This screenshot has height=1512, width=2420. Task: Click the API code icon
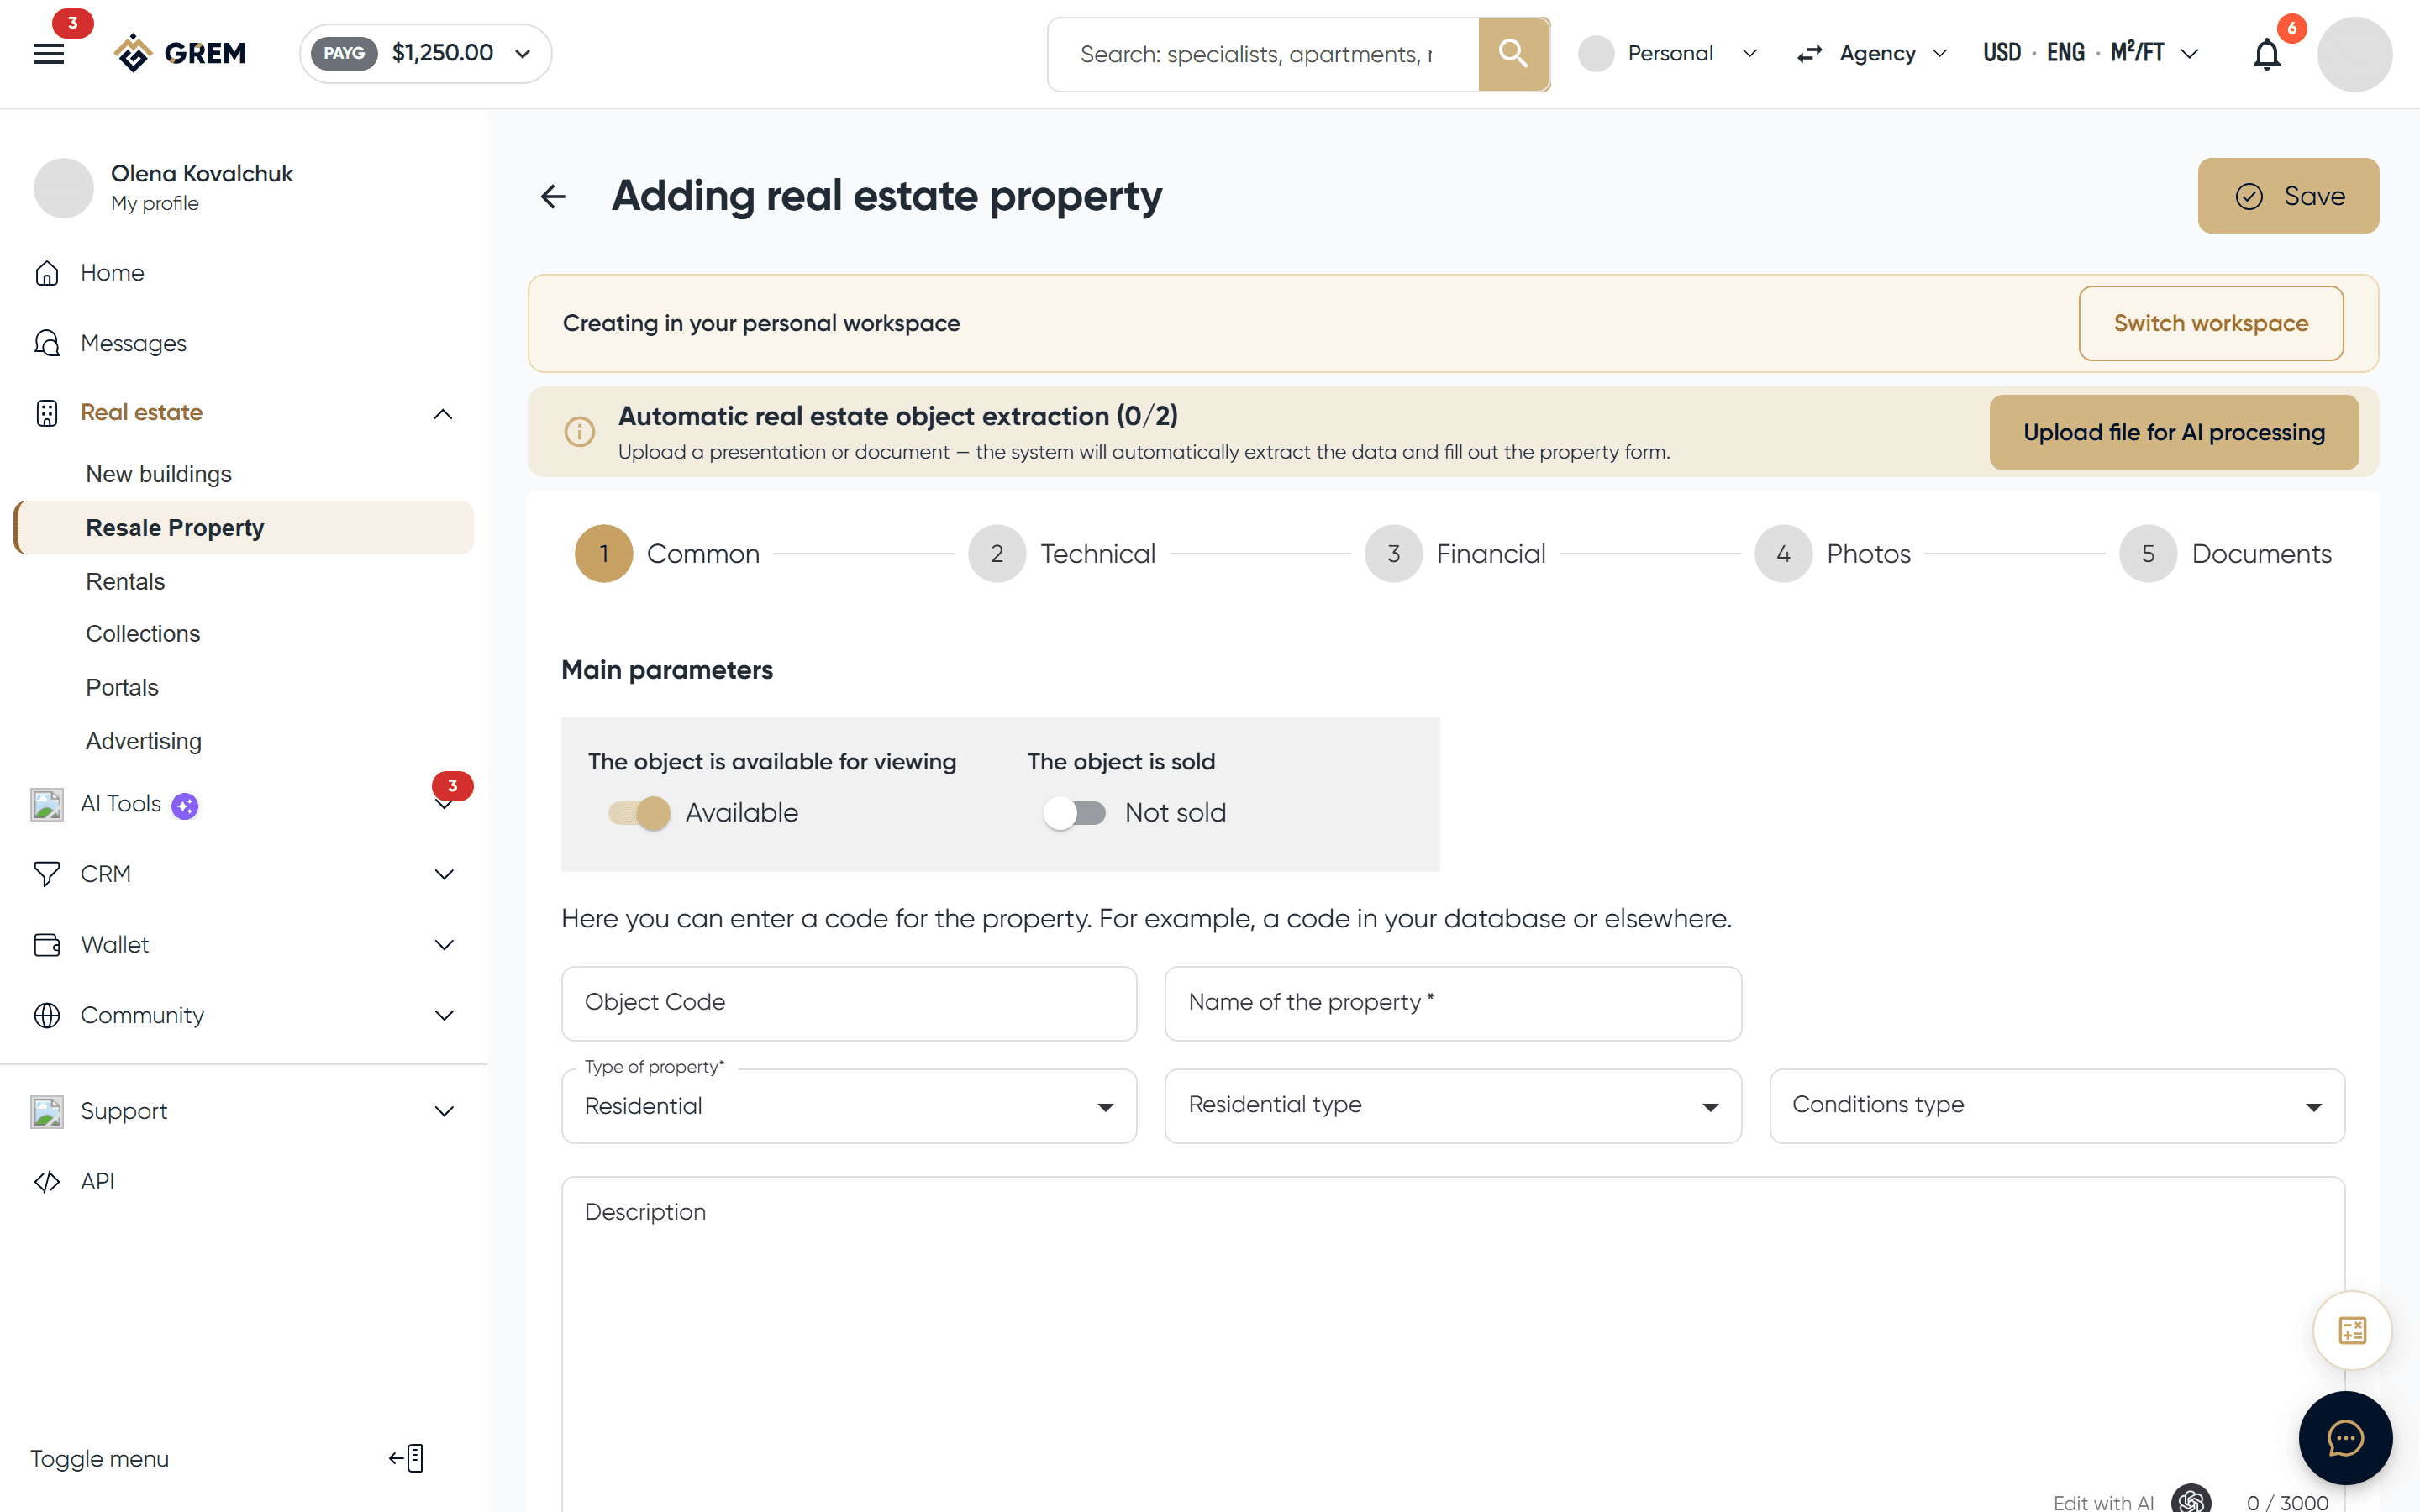[47, 1181]
